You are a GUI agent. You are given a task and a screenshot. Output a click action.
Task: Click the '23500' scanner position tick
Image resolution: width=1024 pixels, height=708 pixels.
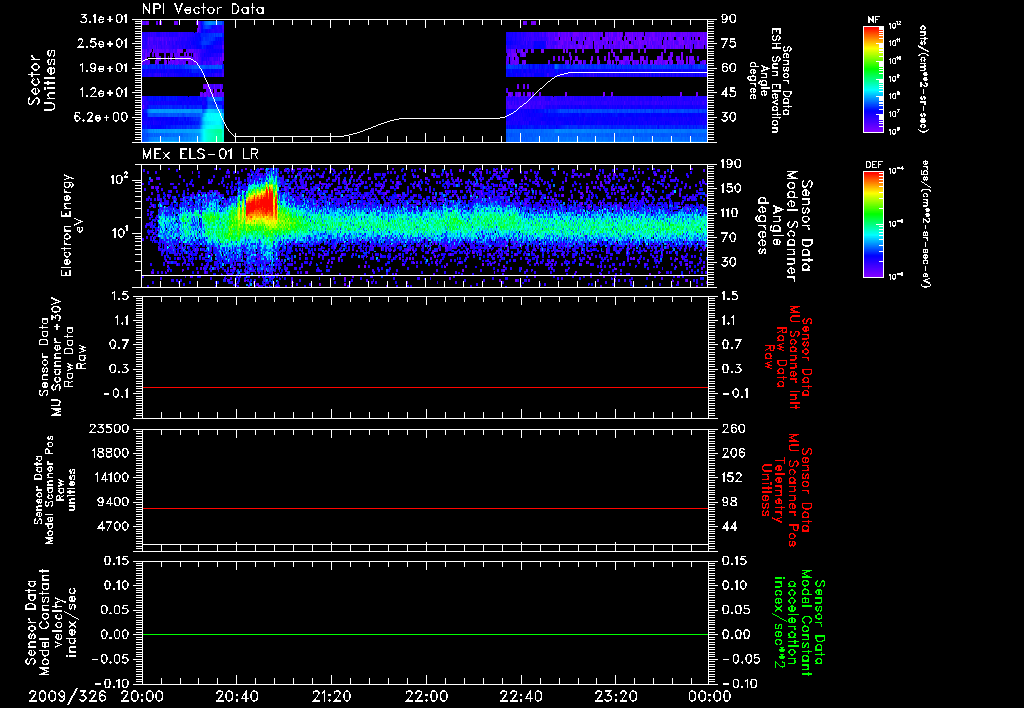tap(108, 428)
